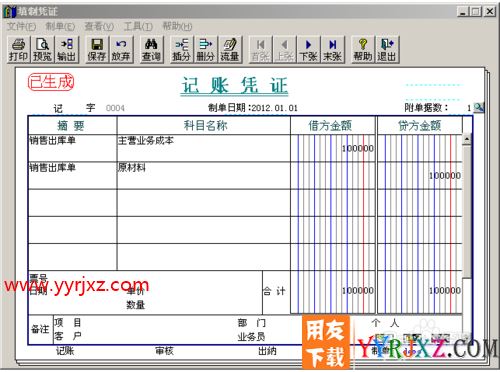
Task: Go to next voucher 下张
Action: (x=308, y=50)
